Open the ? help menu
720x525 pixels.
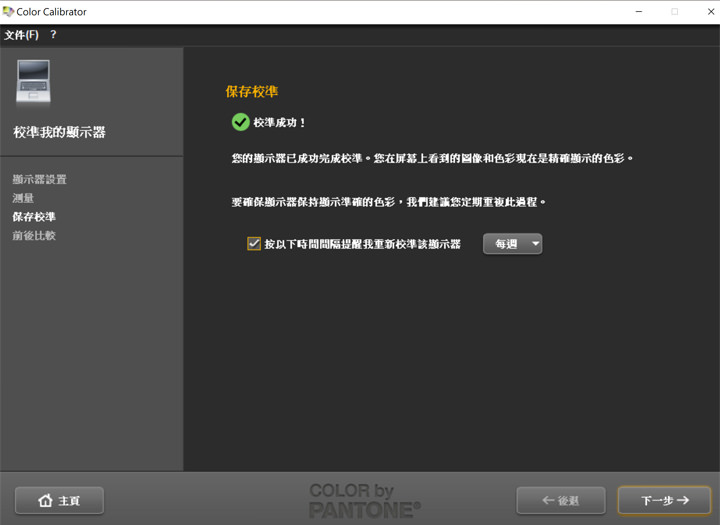click(53, 35)
